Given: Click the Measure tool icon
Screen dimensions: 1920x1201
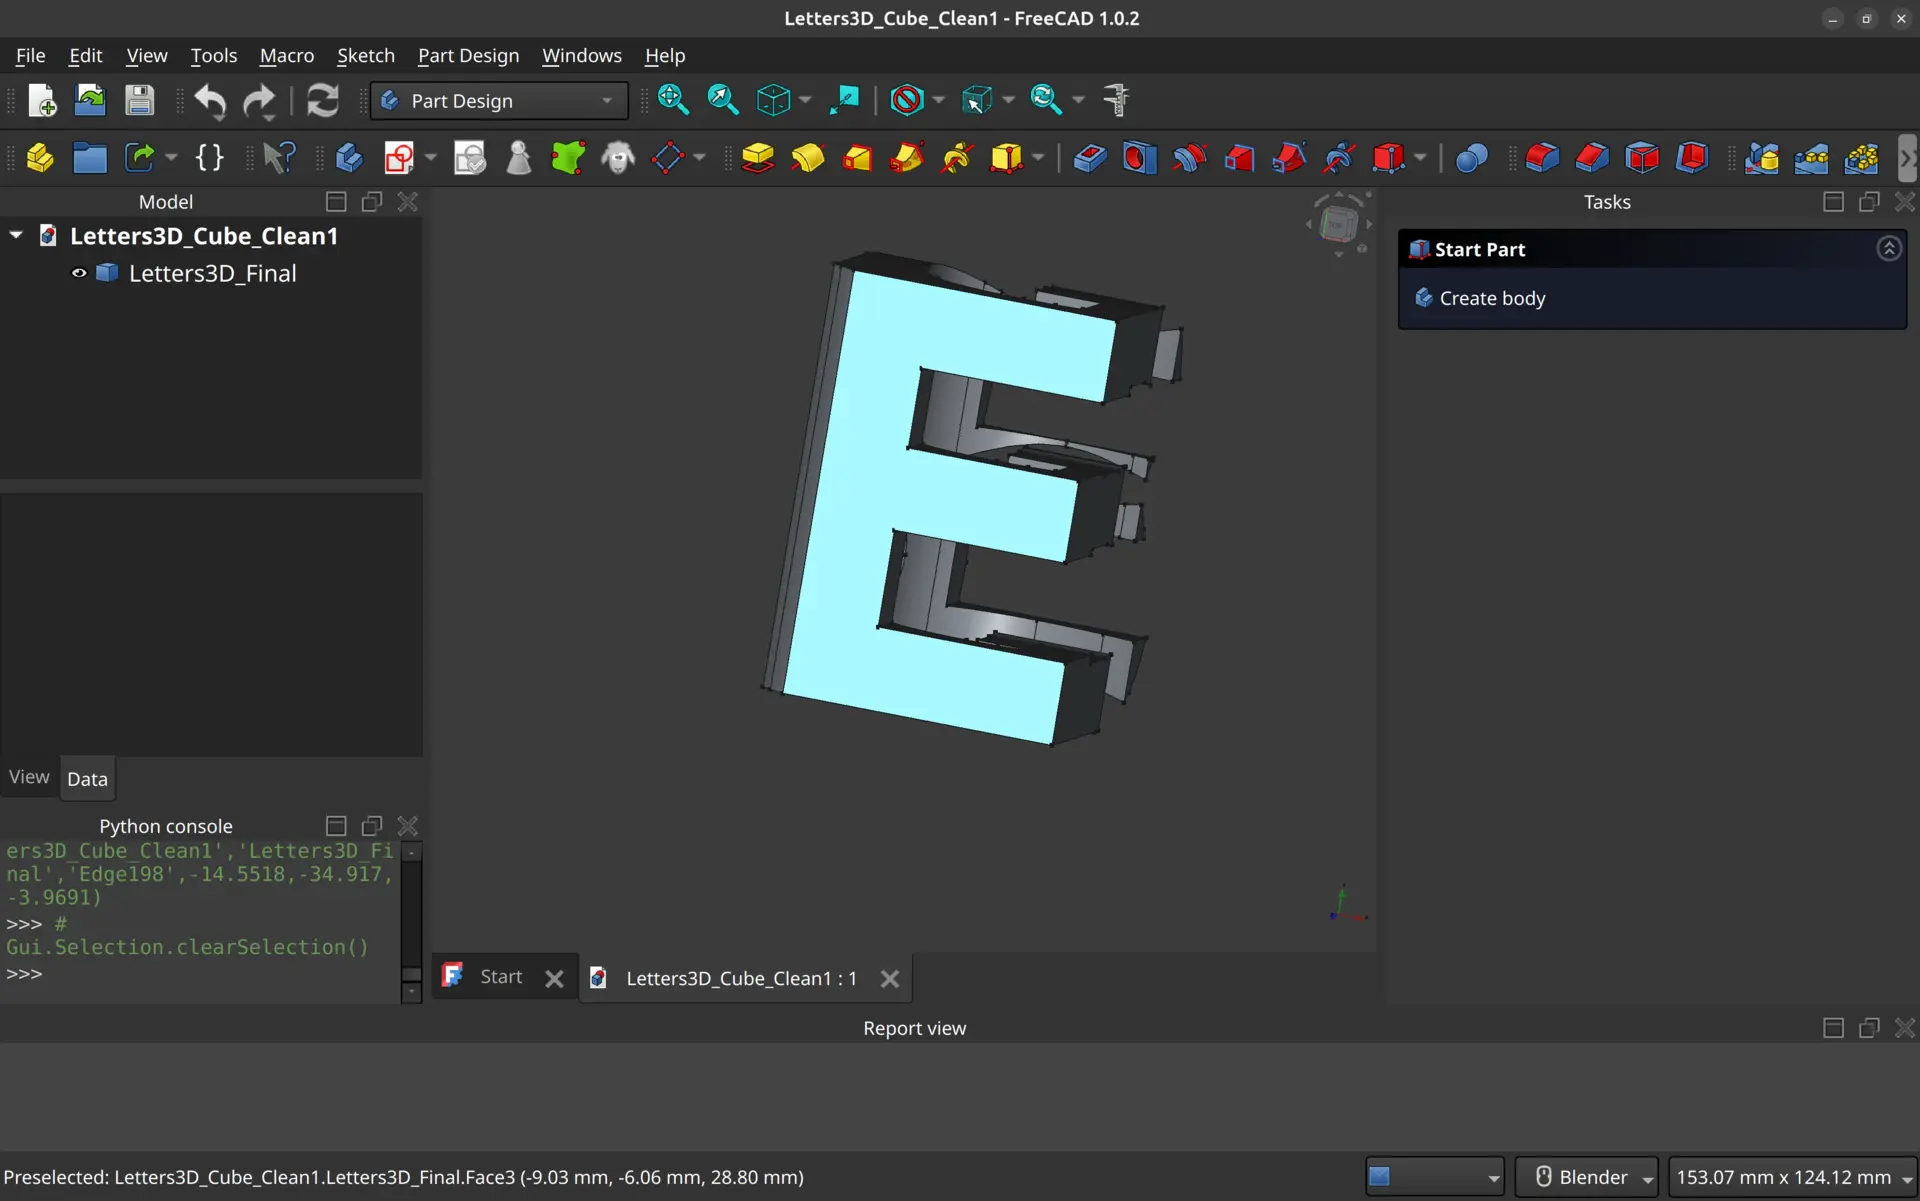Looking at the screenshot, I should [x=1116, y=100].
